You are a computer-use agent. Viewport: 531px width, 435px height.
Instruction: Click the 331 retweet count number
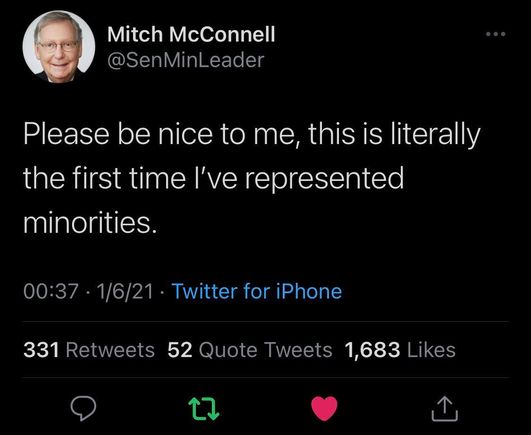pyautogui.click(x=42, y=350)
